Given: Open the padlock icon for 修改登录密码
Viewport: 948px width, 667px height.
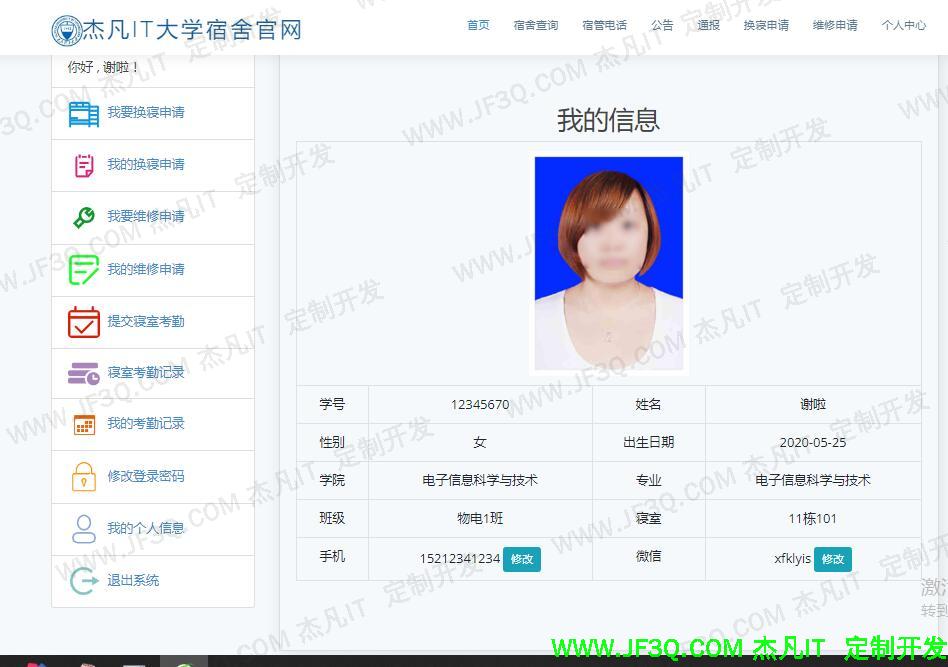Looking at the screenshot, I should [84, 476].
